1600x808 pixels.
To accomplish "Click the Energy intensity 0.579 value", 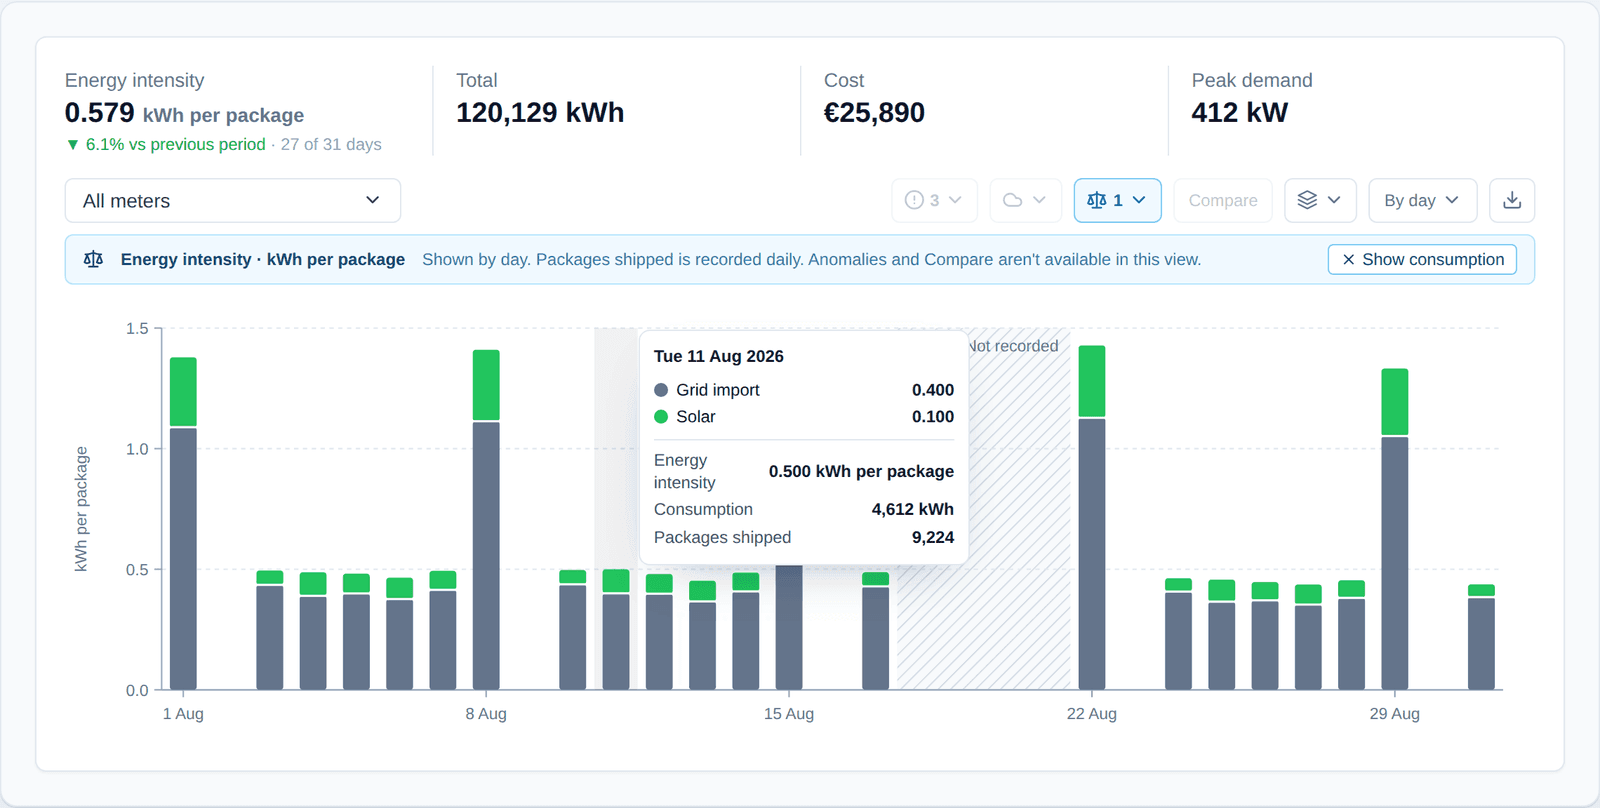I will pos(100,113).
